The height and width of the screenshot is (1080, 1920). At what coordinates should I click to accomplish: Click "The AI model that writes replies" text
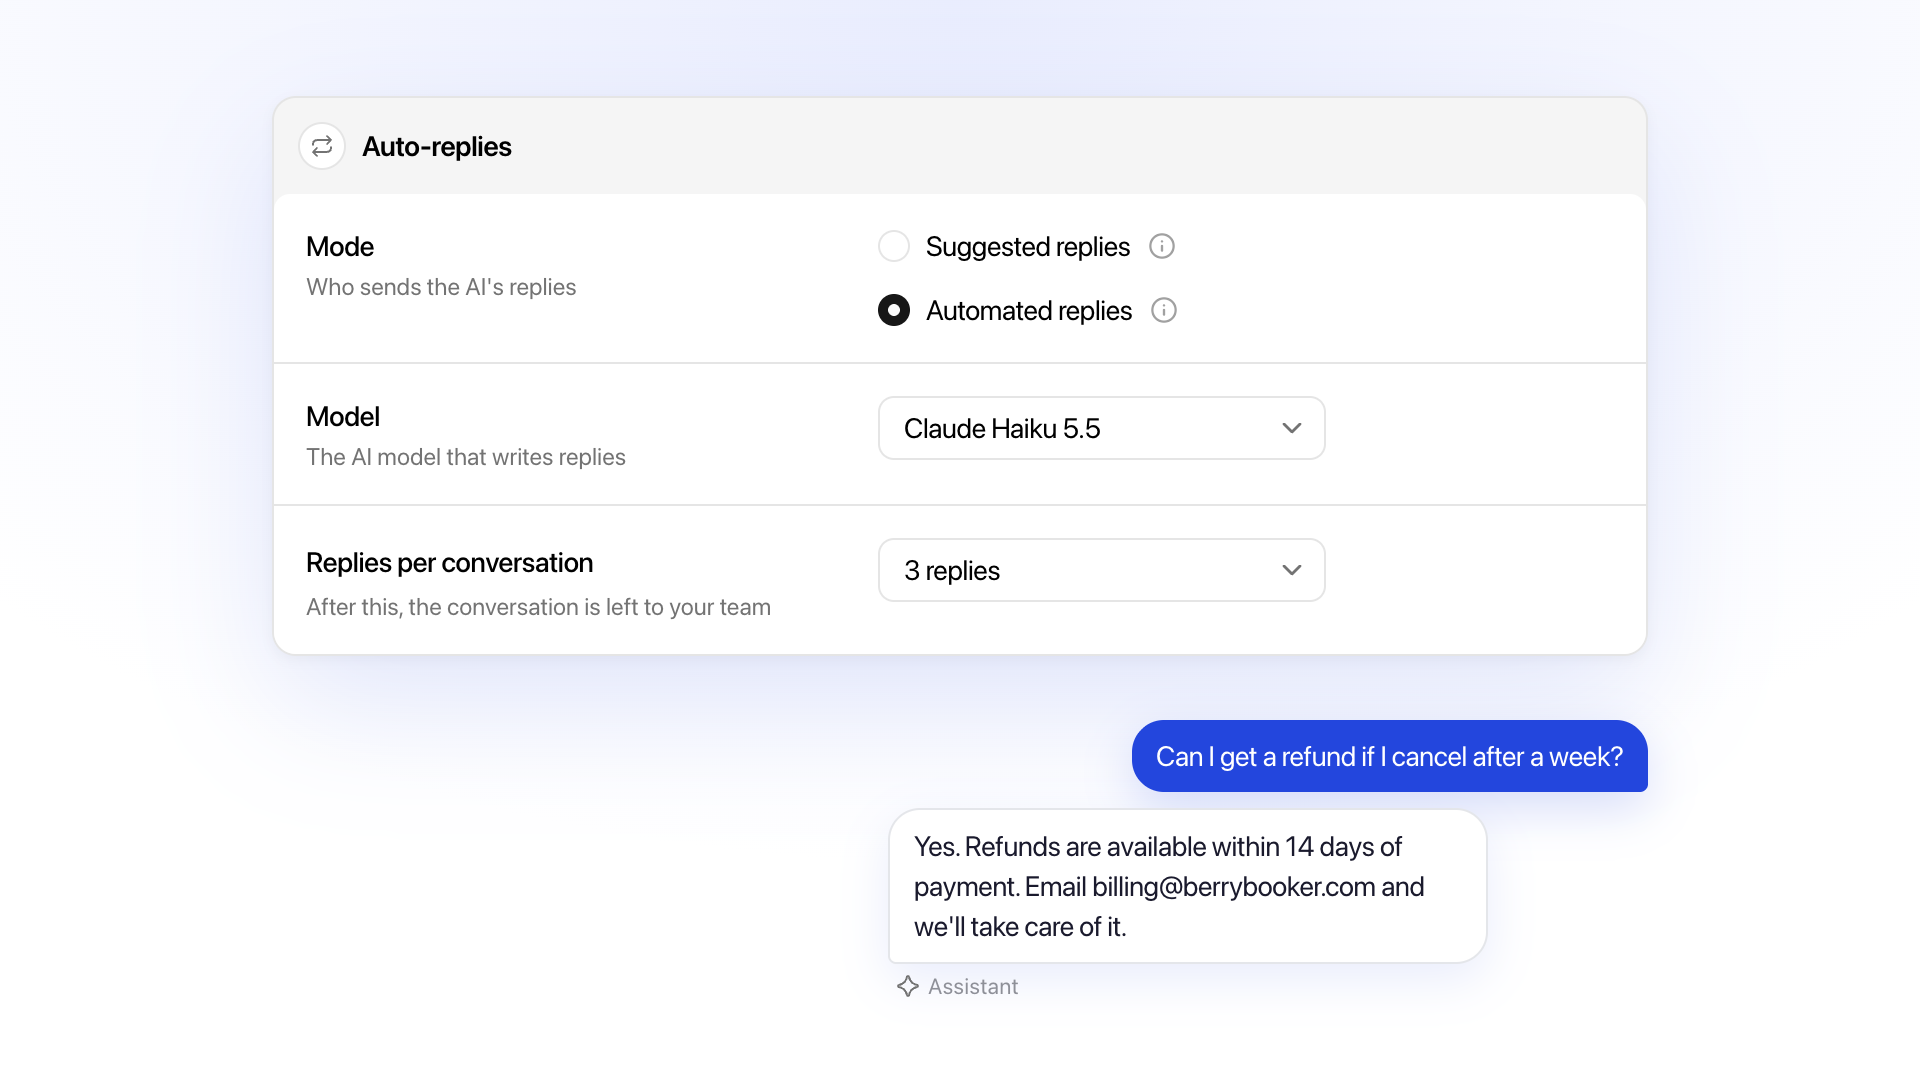(466, 457)
